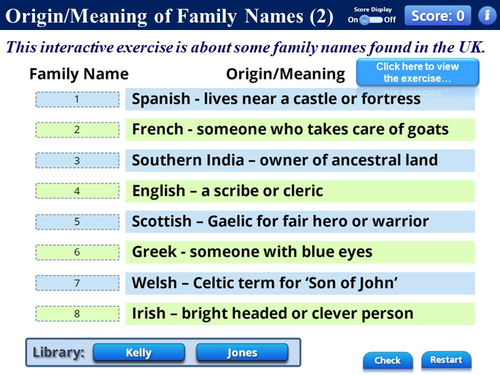Screen dimensions: 500x375
Task: Click the Score: 0 display
Action: 438,15
